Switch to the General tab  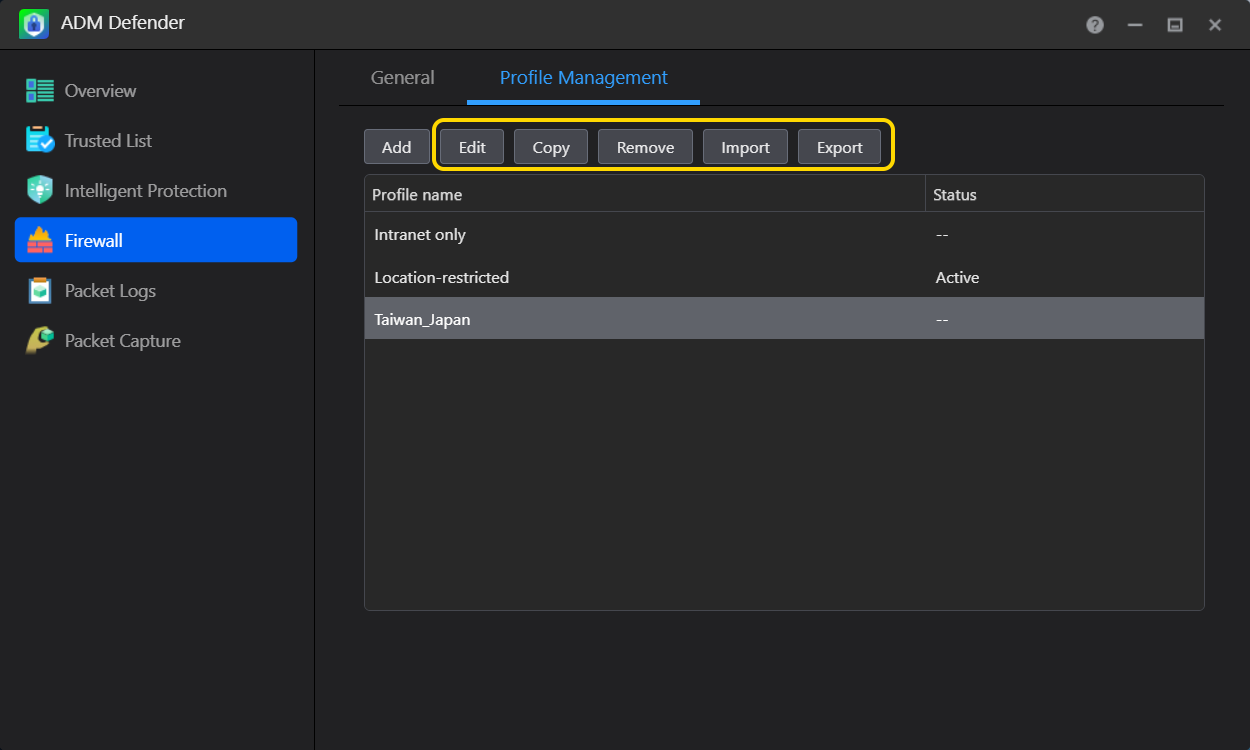pyautogui.click(x=403, y=78)
